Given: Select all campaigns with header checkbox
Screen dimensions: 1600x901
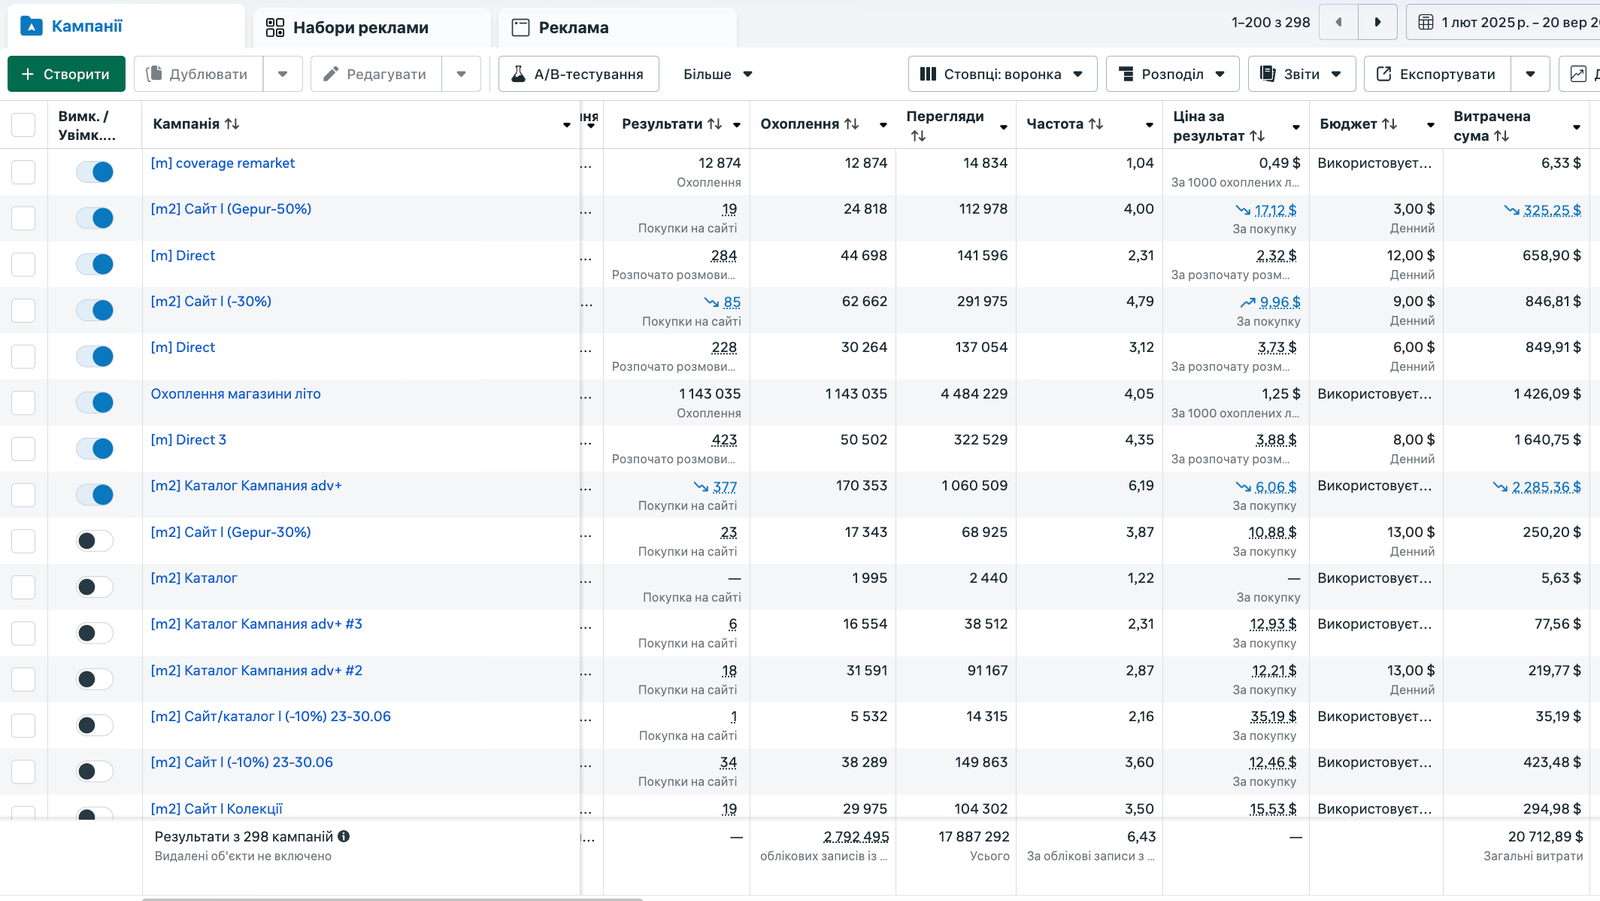Looking at the screenshot, I should (23, 125).
